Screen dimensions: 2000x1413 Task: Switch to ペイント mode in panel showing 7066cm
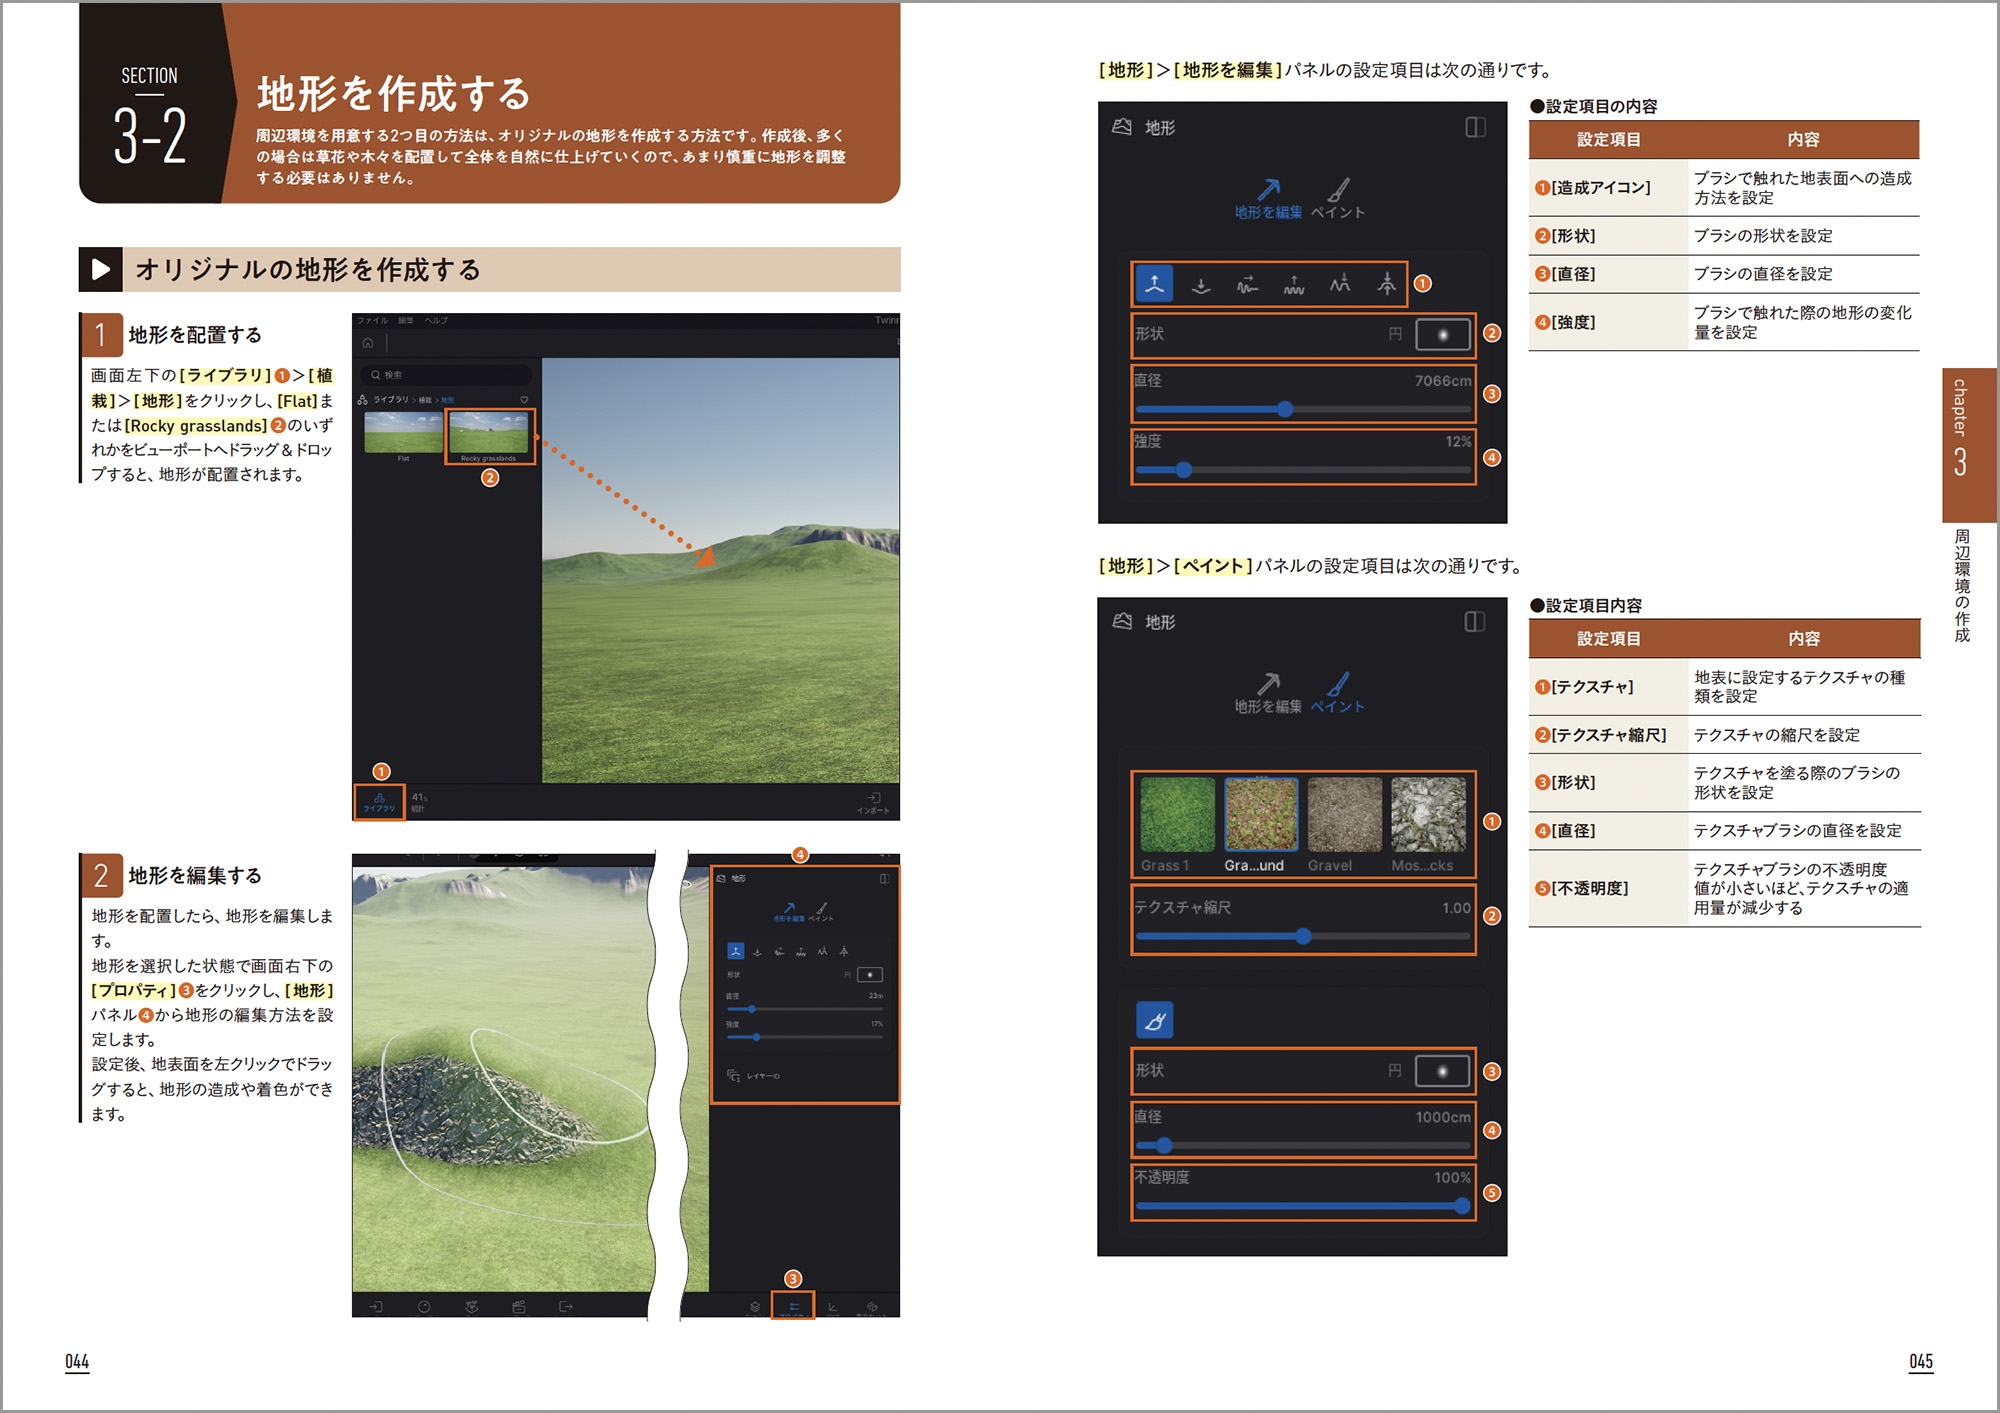pyautogui.click(x=1338, y=198)
